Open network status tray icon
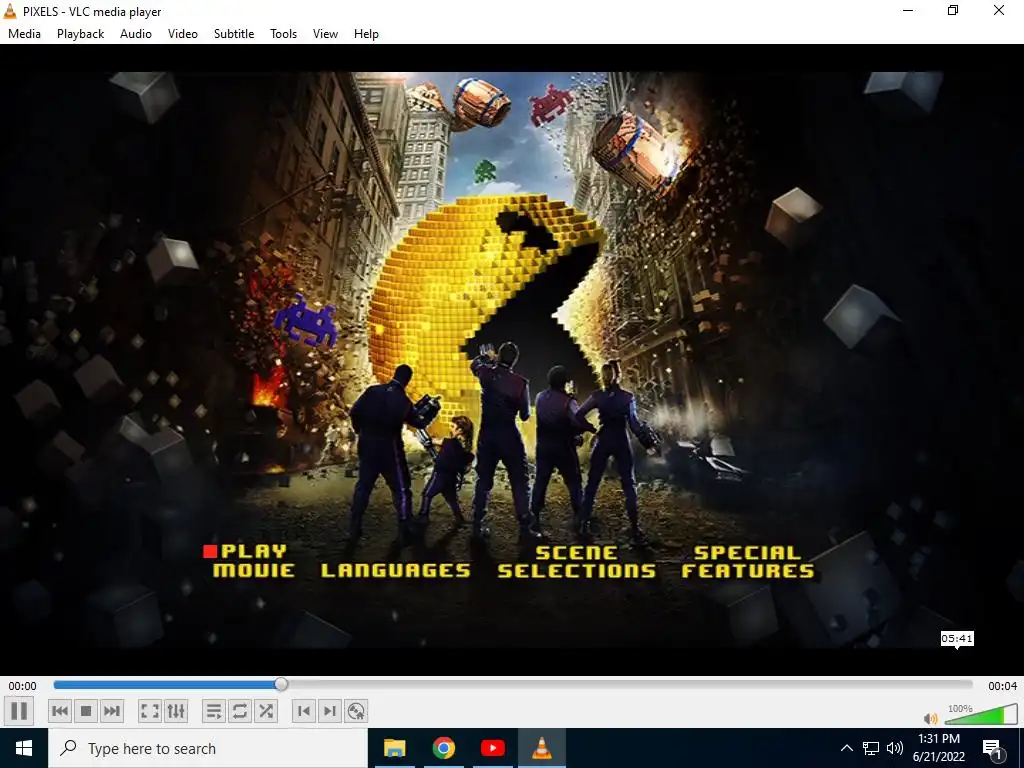The image size is (1024, 768). pos(871,748)
